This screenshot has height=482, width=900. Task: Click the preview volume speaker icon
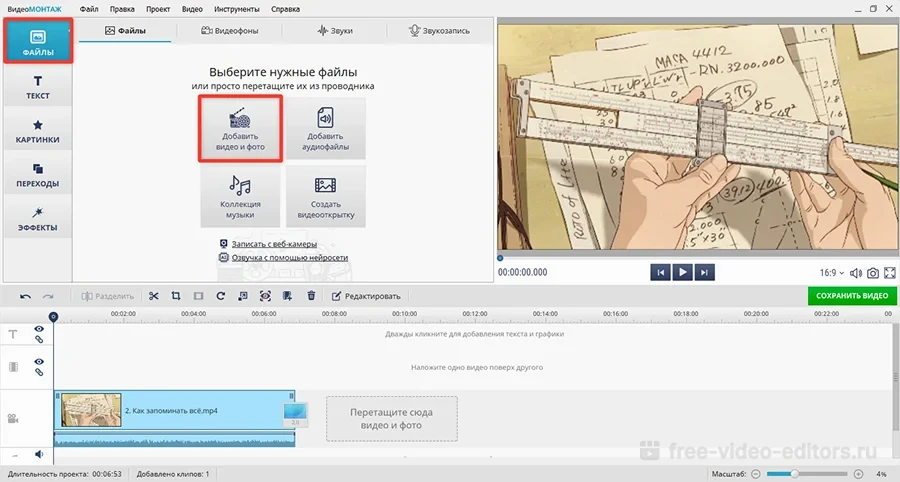pyautogui.click(x=857, y=272)
